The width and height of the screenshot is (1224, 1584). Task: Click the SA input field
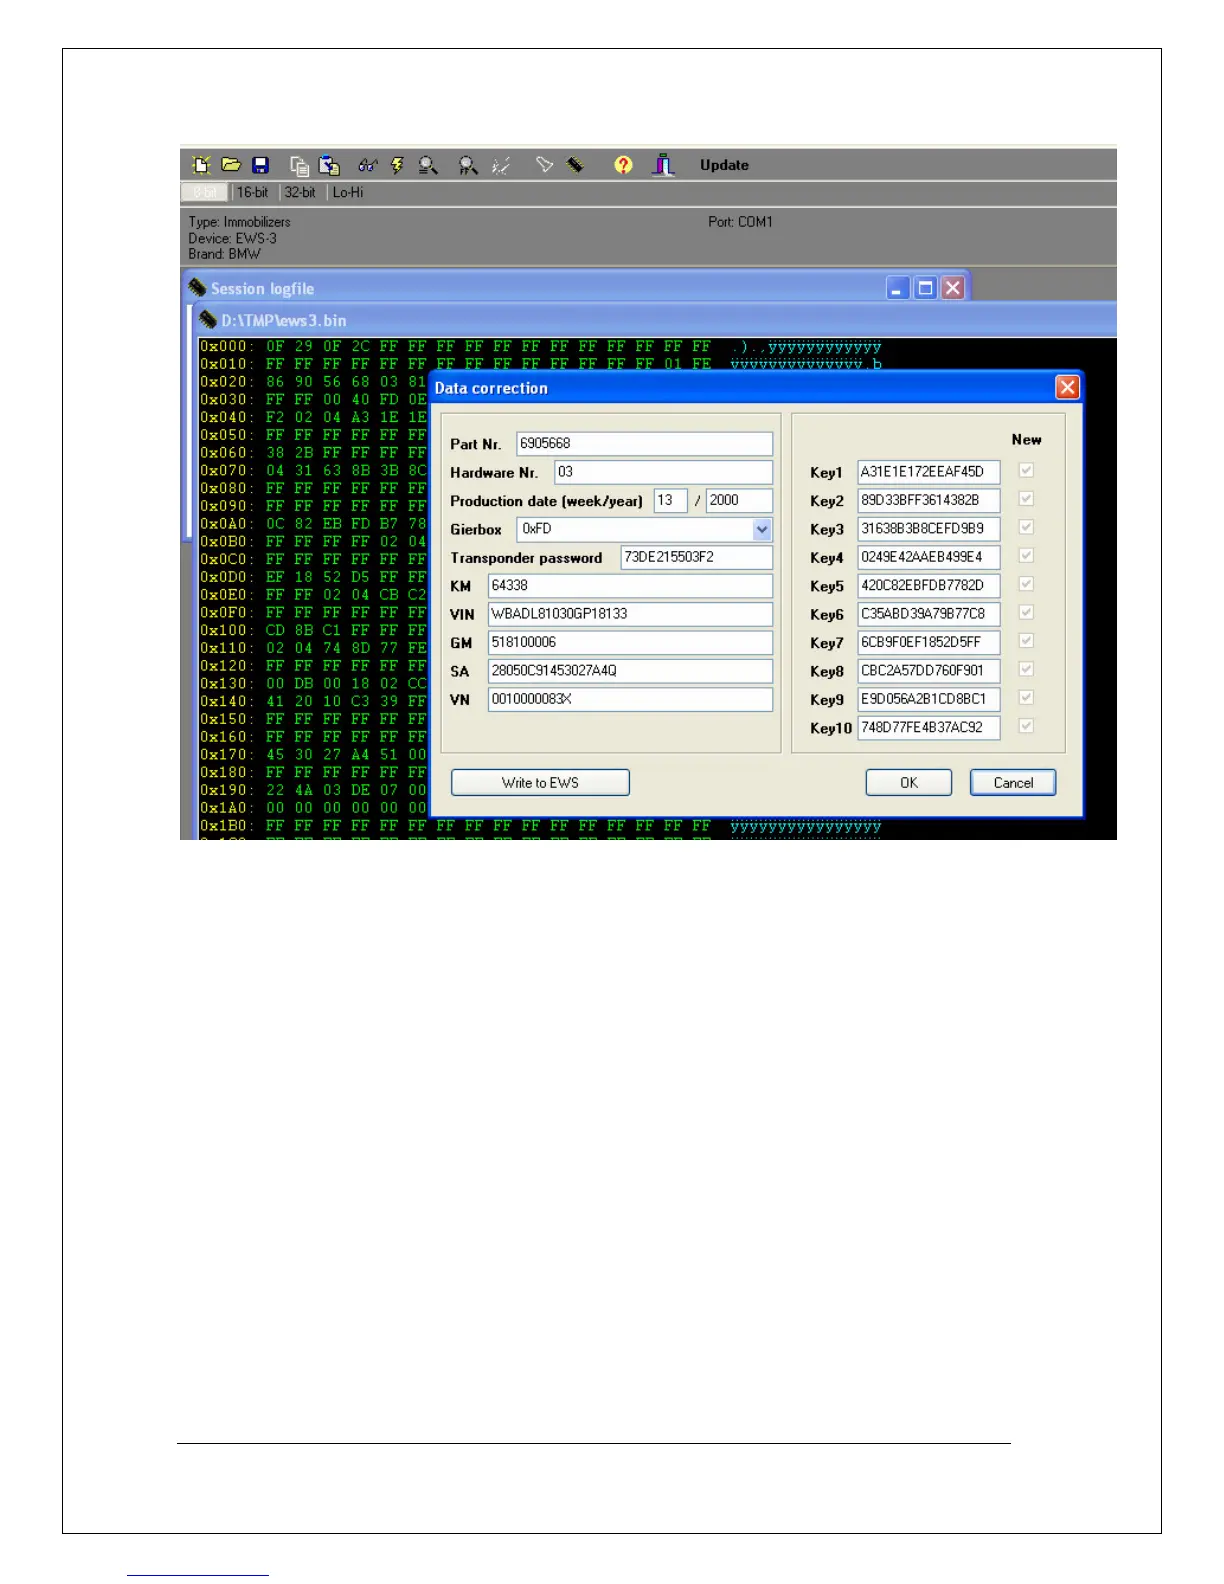(x=631, y=670)
